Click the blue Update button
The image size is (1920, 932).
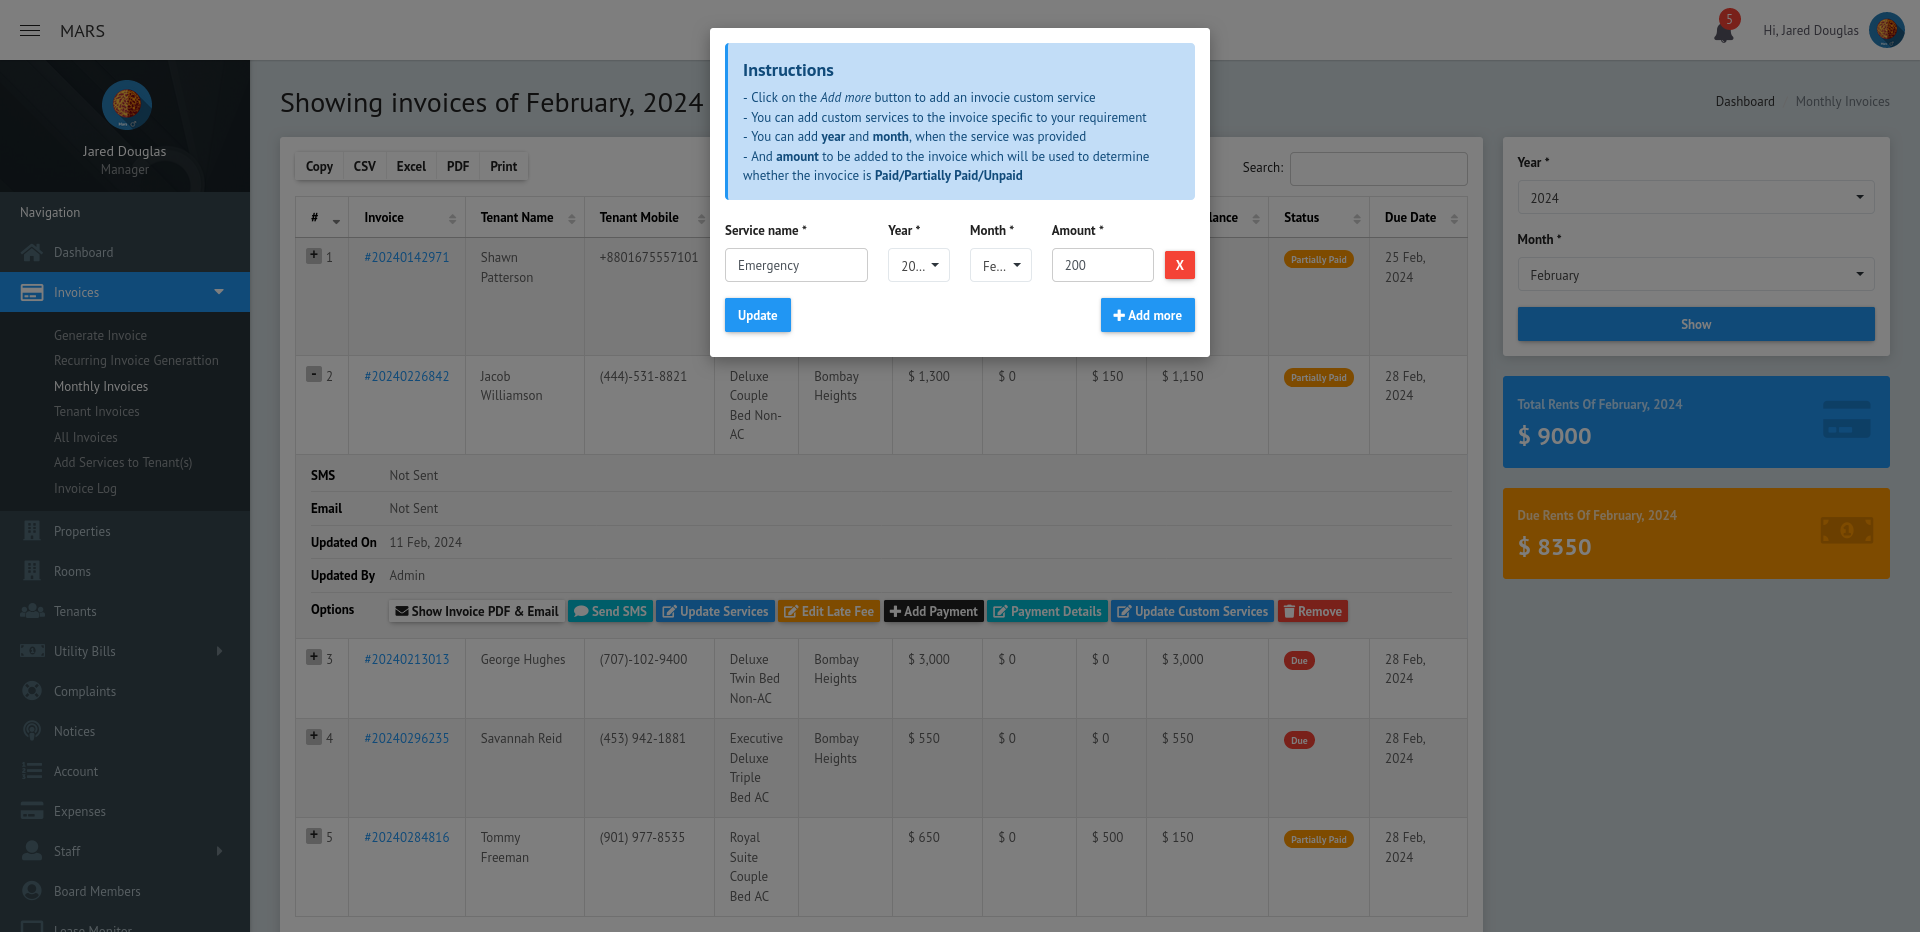[757, 315]
